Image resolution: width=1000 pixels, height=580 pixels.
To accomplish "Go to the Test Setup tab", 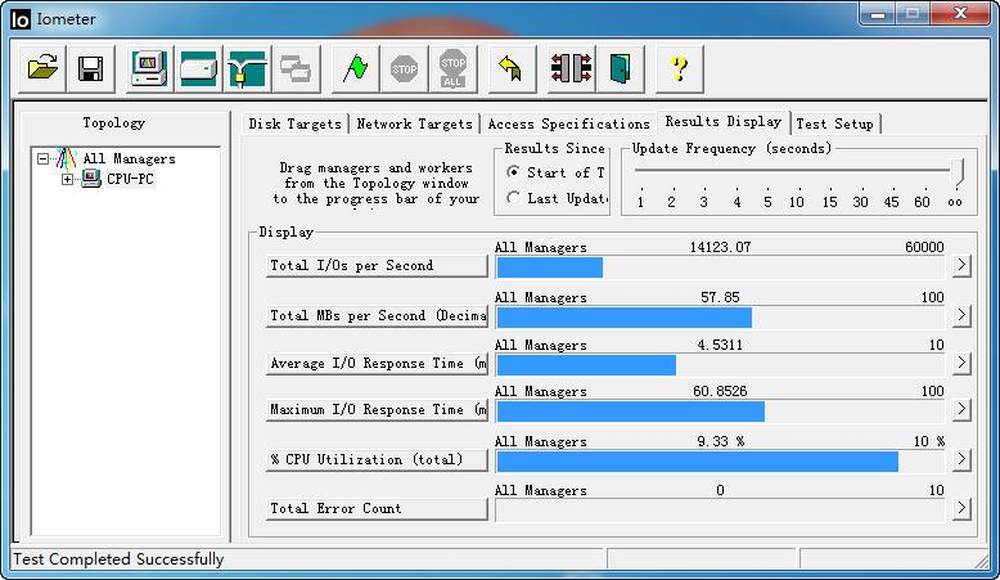I will 835,124.
